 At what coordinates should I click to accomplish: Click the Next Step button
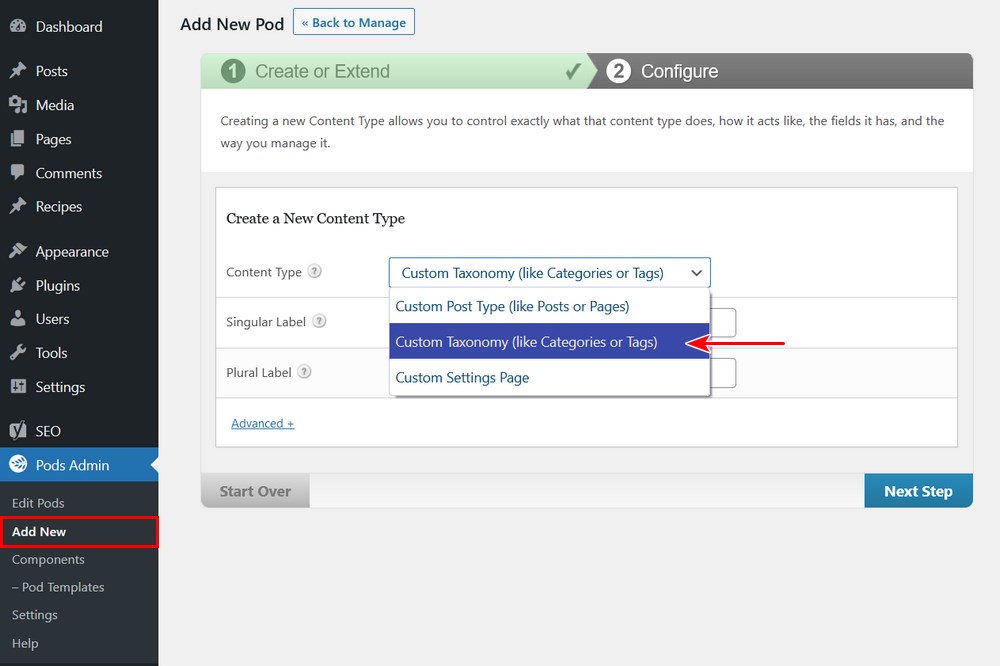[x=918, y=491]
